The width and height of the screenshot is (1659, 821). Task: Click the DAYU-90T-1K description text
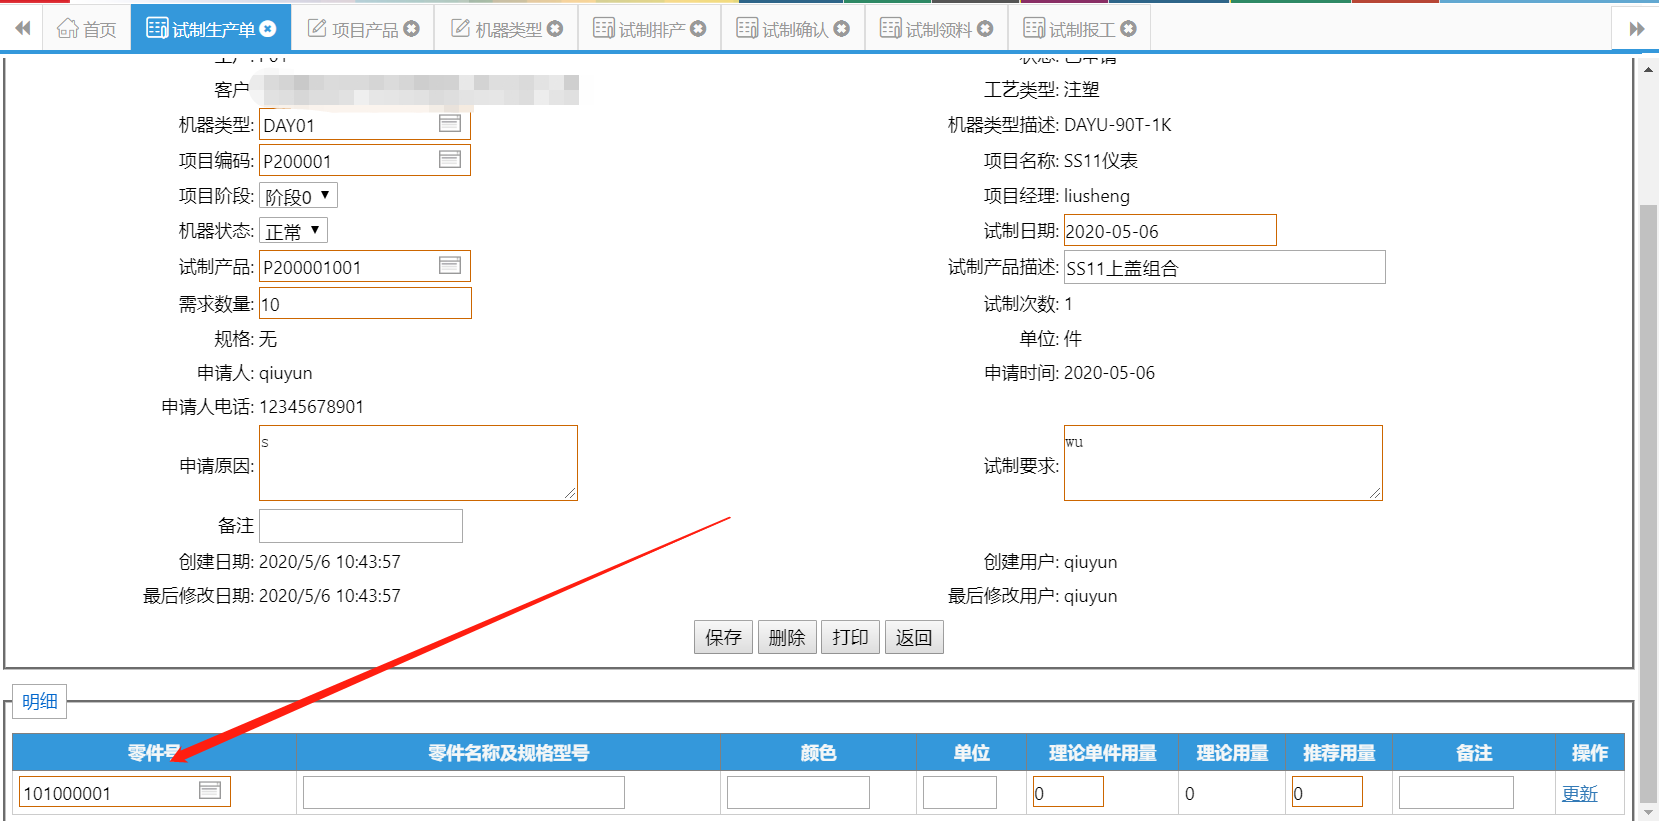click(x=1117, y=125)
